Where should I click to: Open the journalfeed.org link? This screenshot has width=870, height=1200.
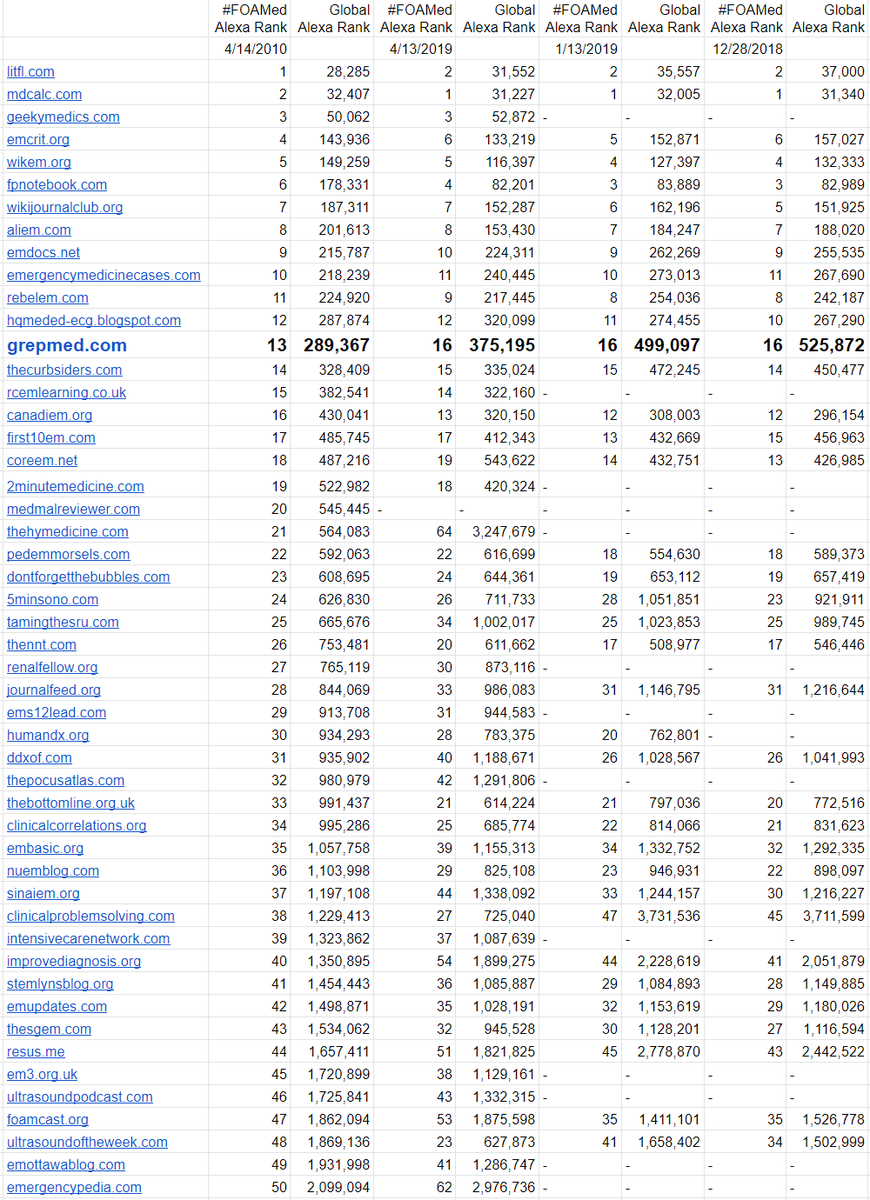point(54,690)
